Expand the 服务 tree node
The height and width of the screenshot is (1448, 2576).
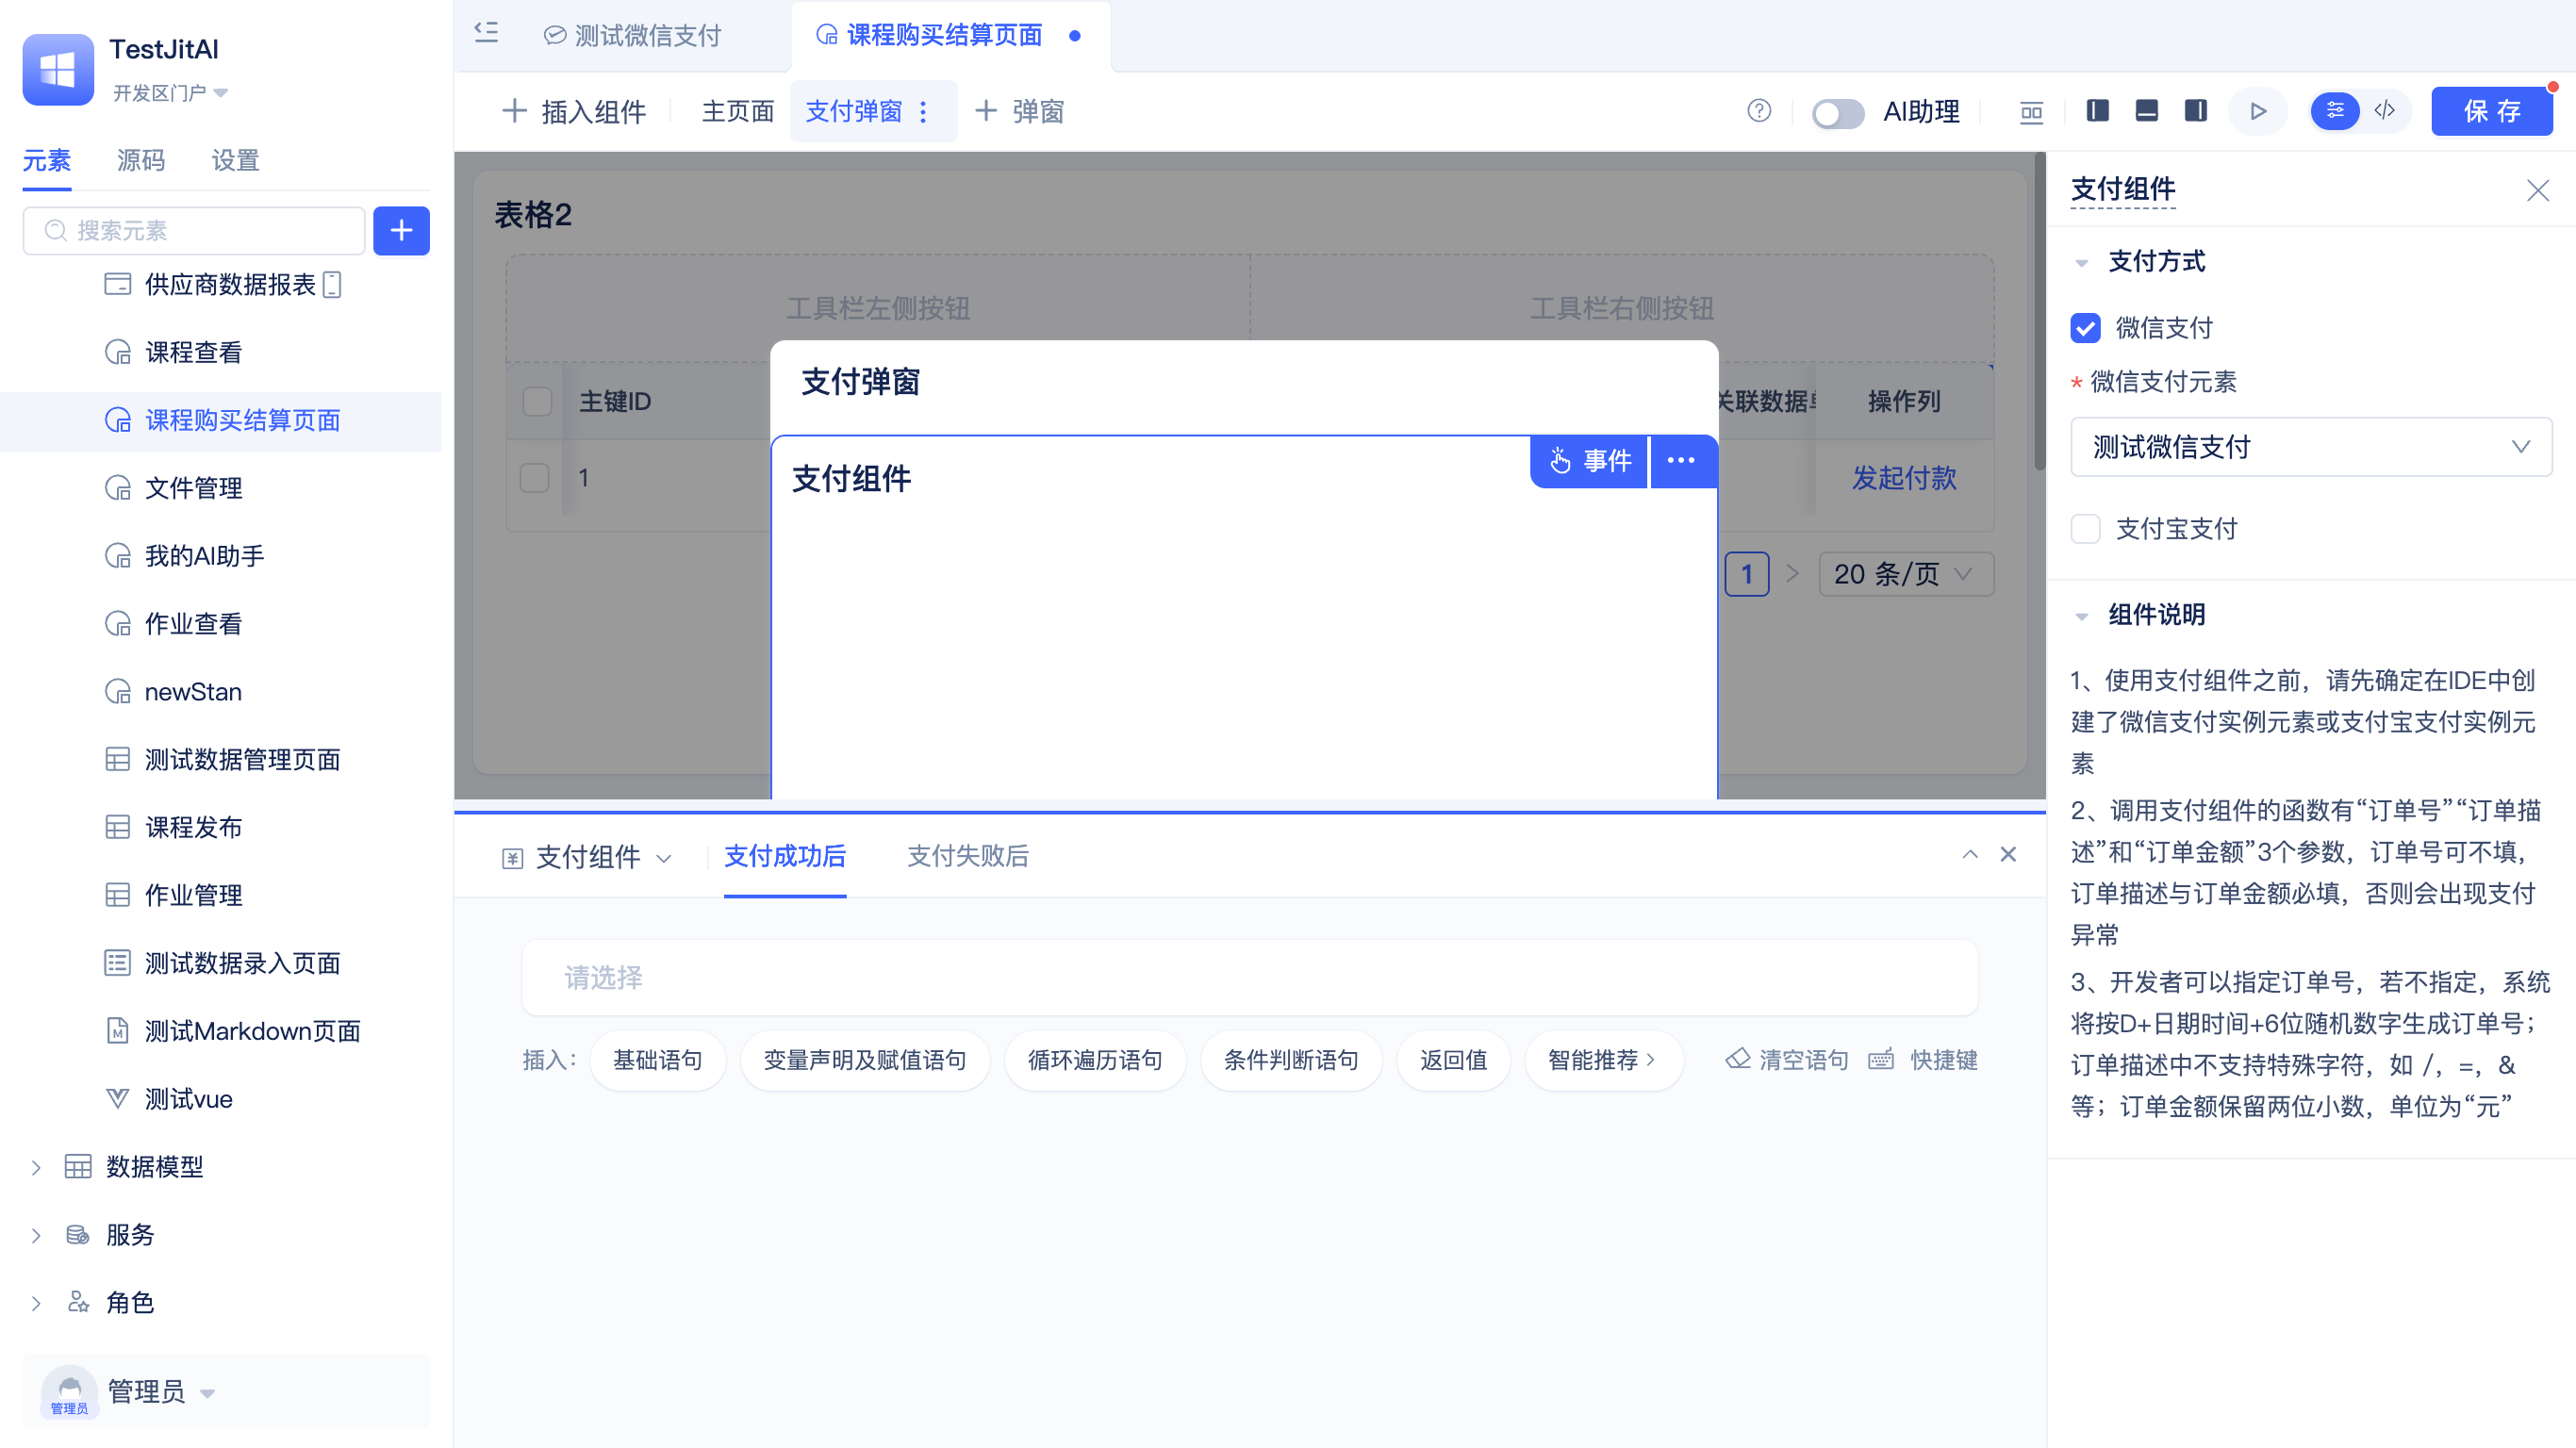(x=36, y=1236)
